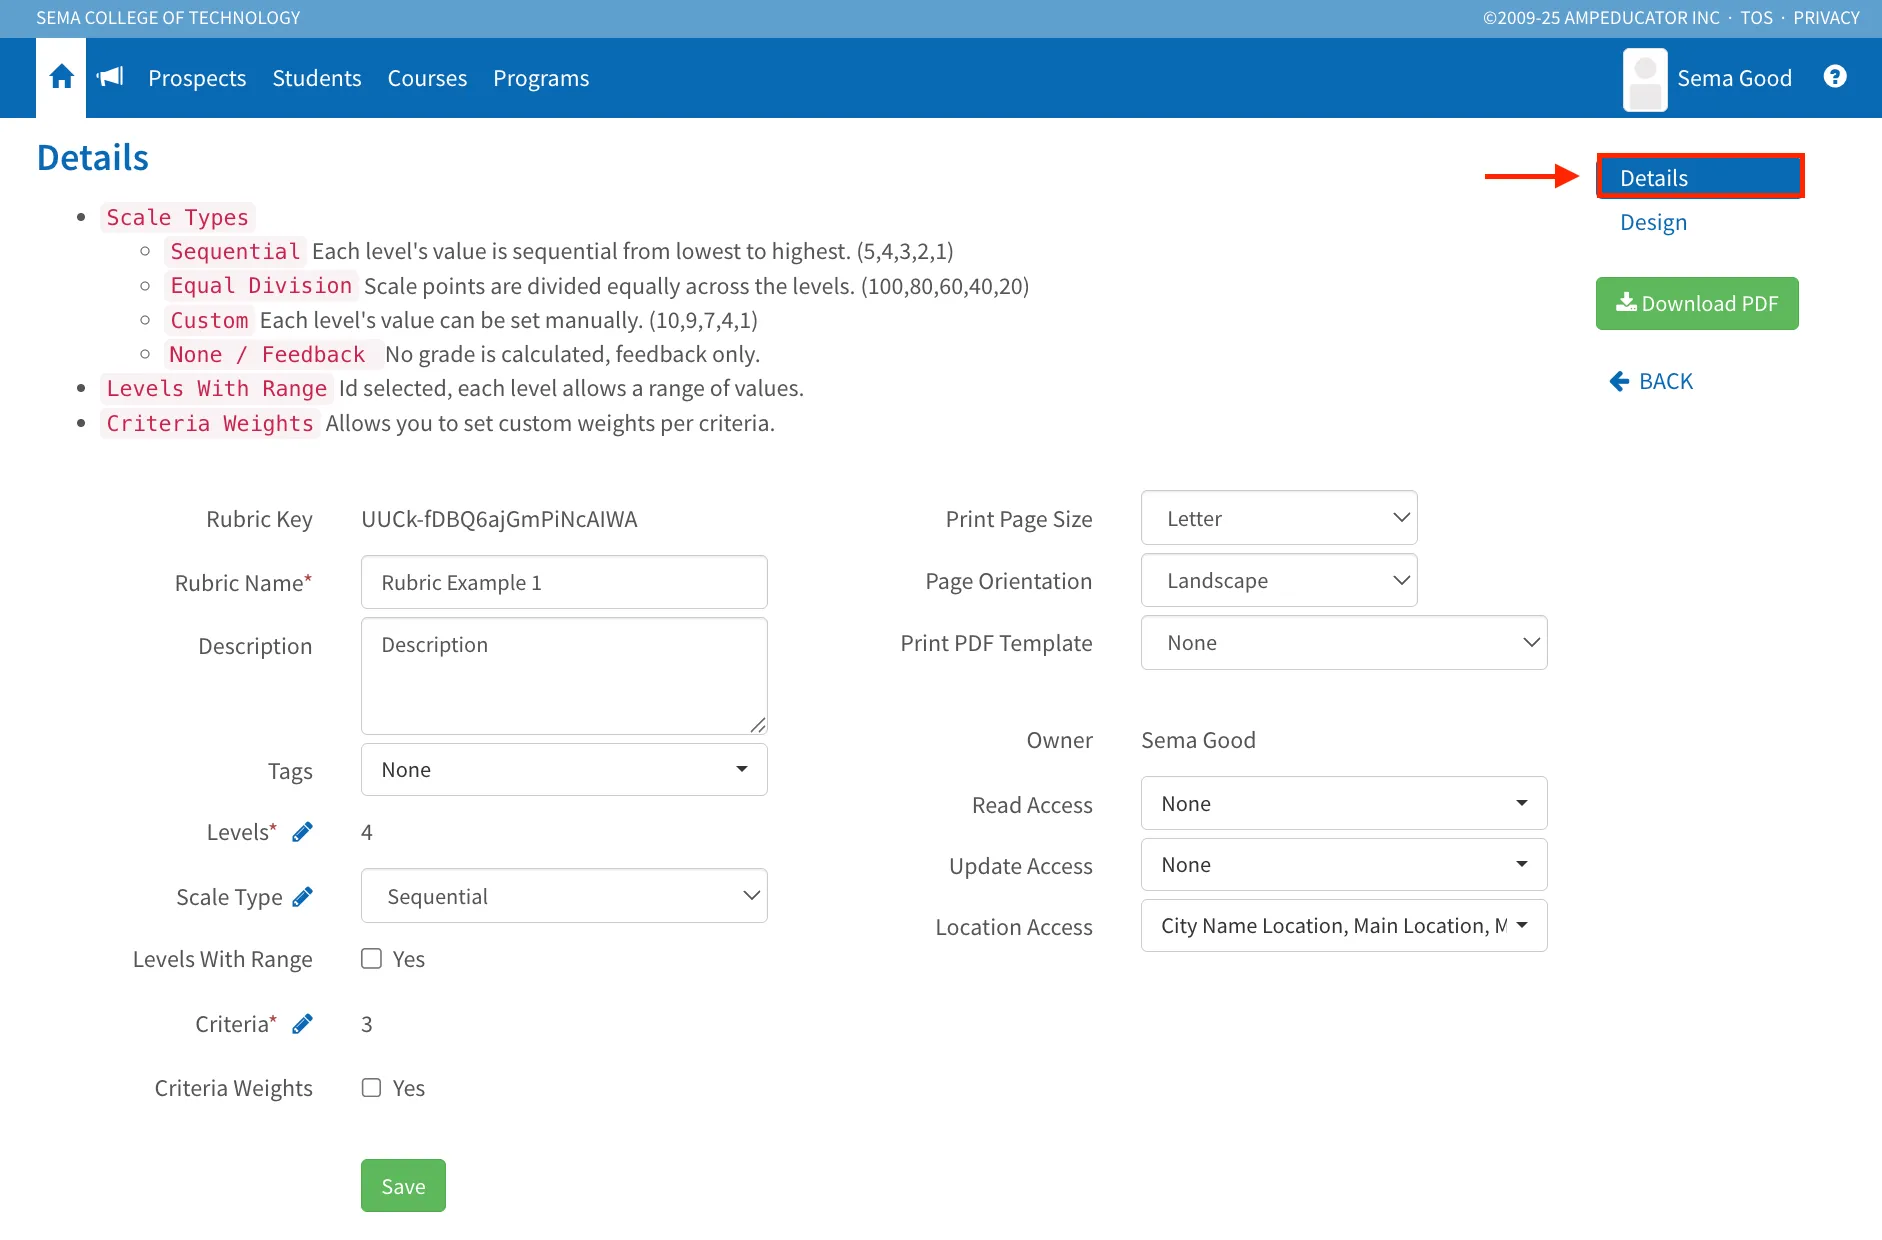Viewport: 1882px width, 1240px height.
Task: Open the help question mark icon
Action: (1835, 77)
